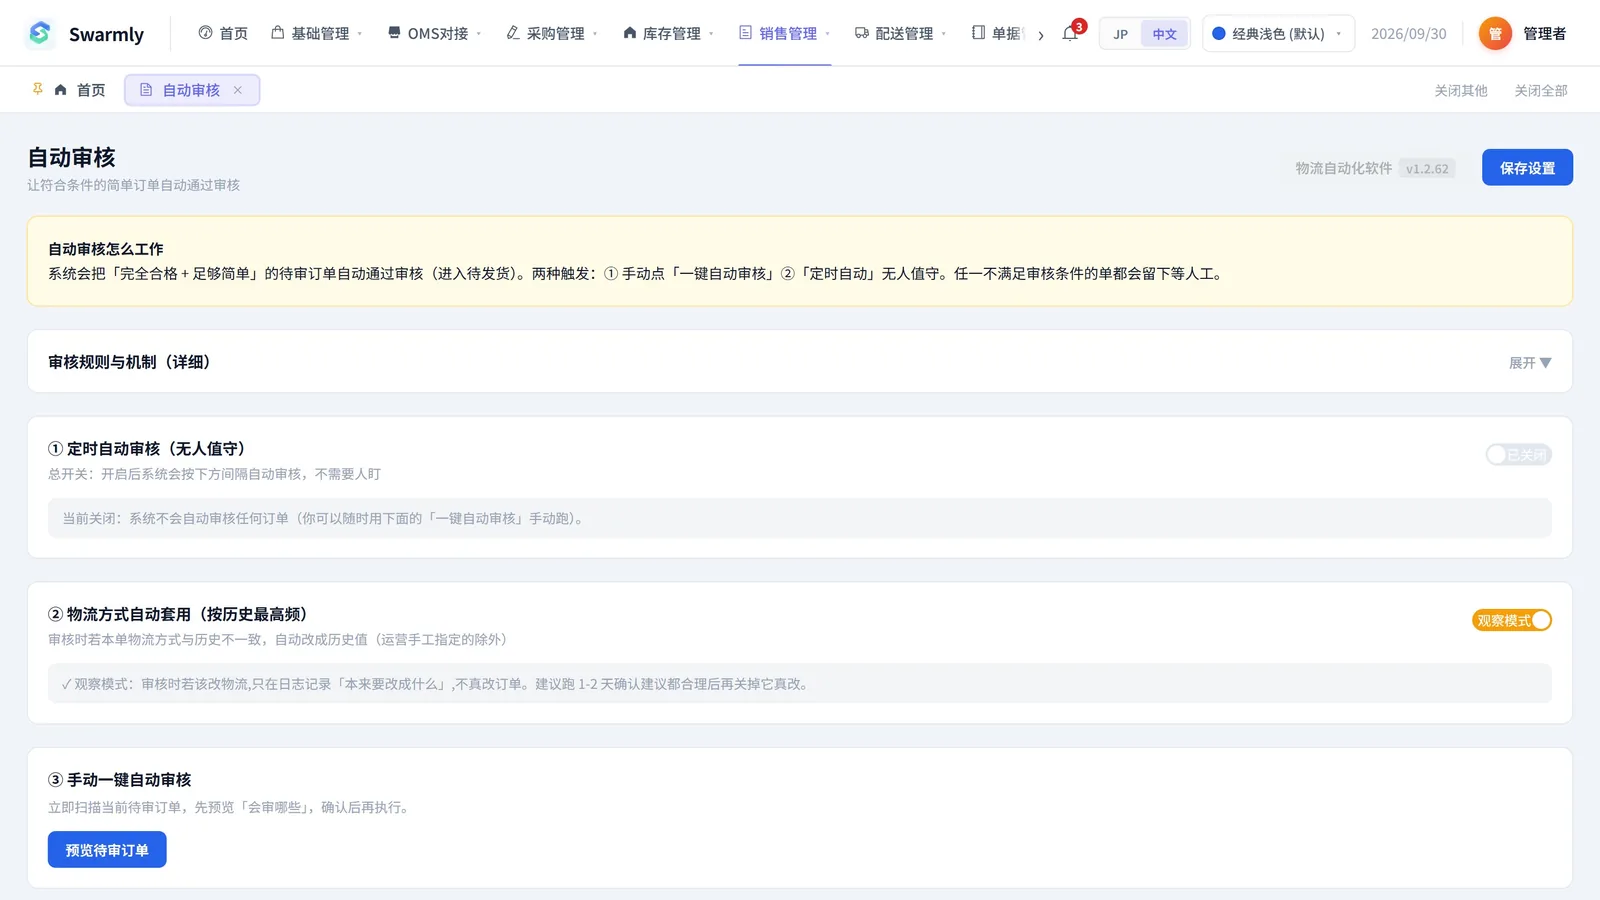Toggle the 观察模式 switch
1600x900 pixels.
(x=1511, y=621)
